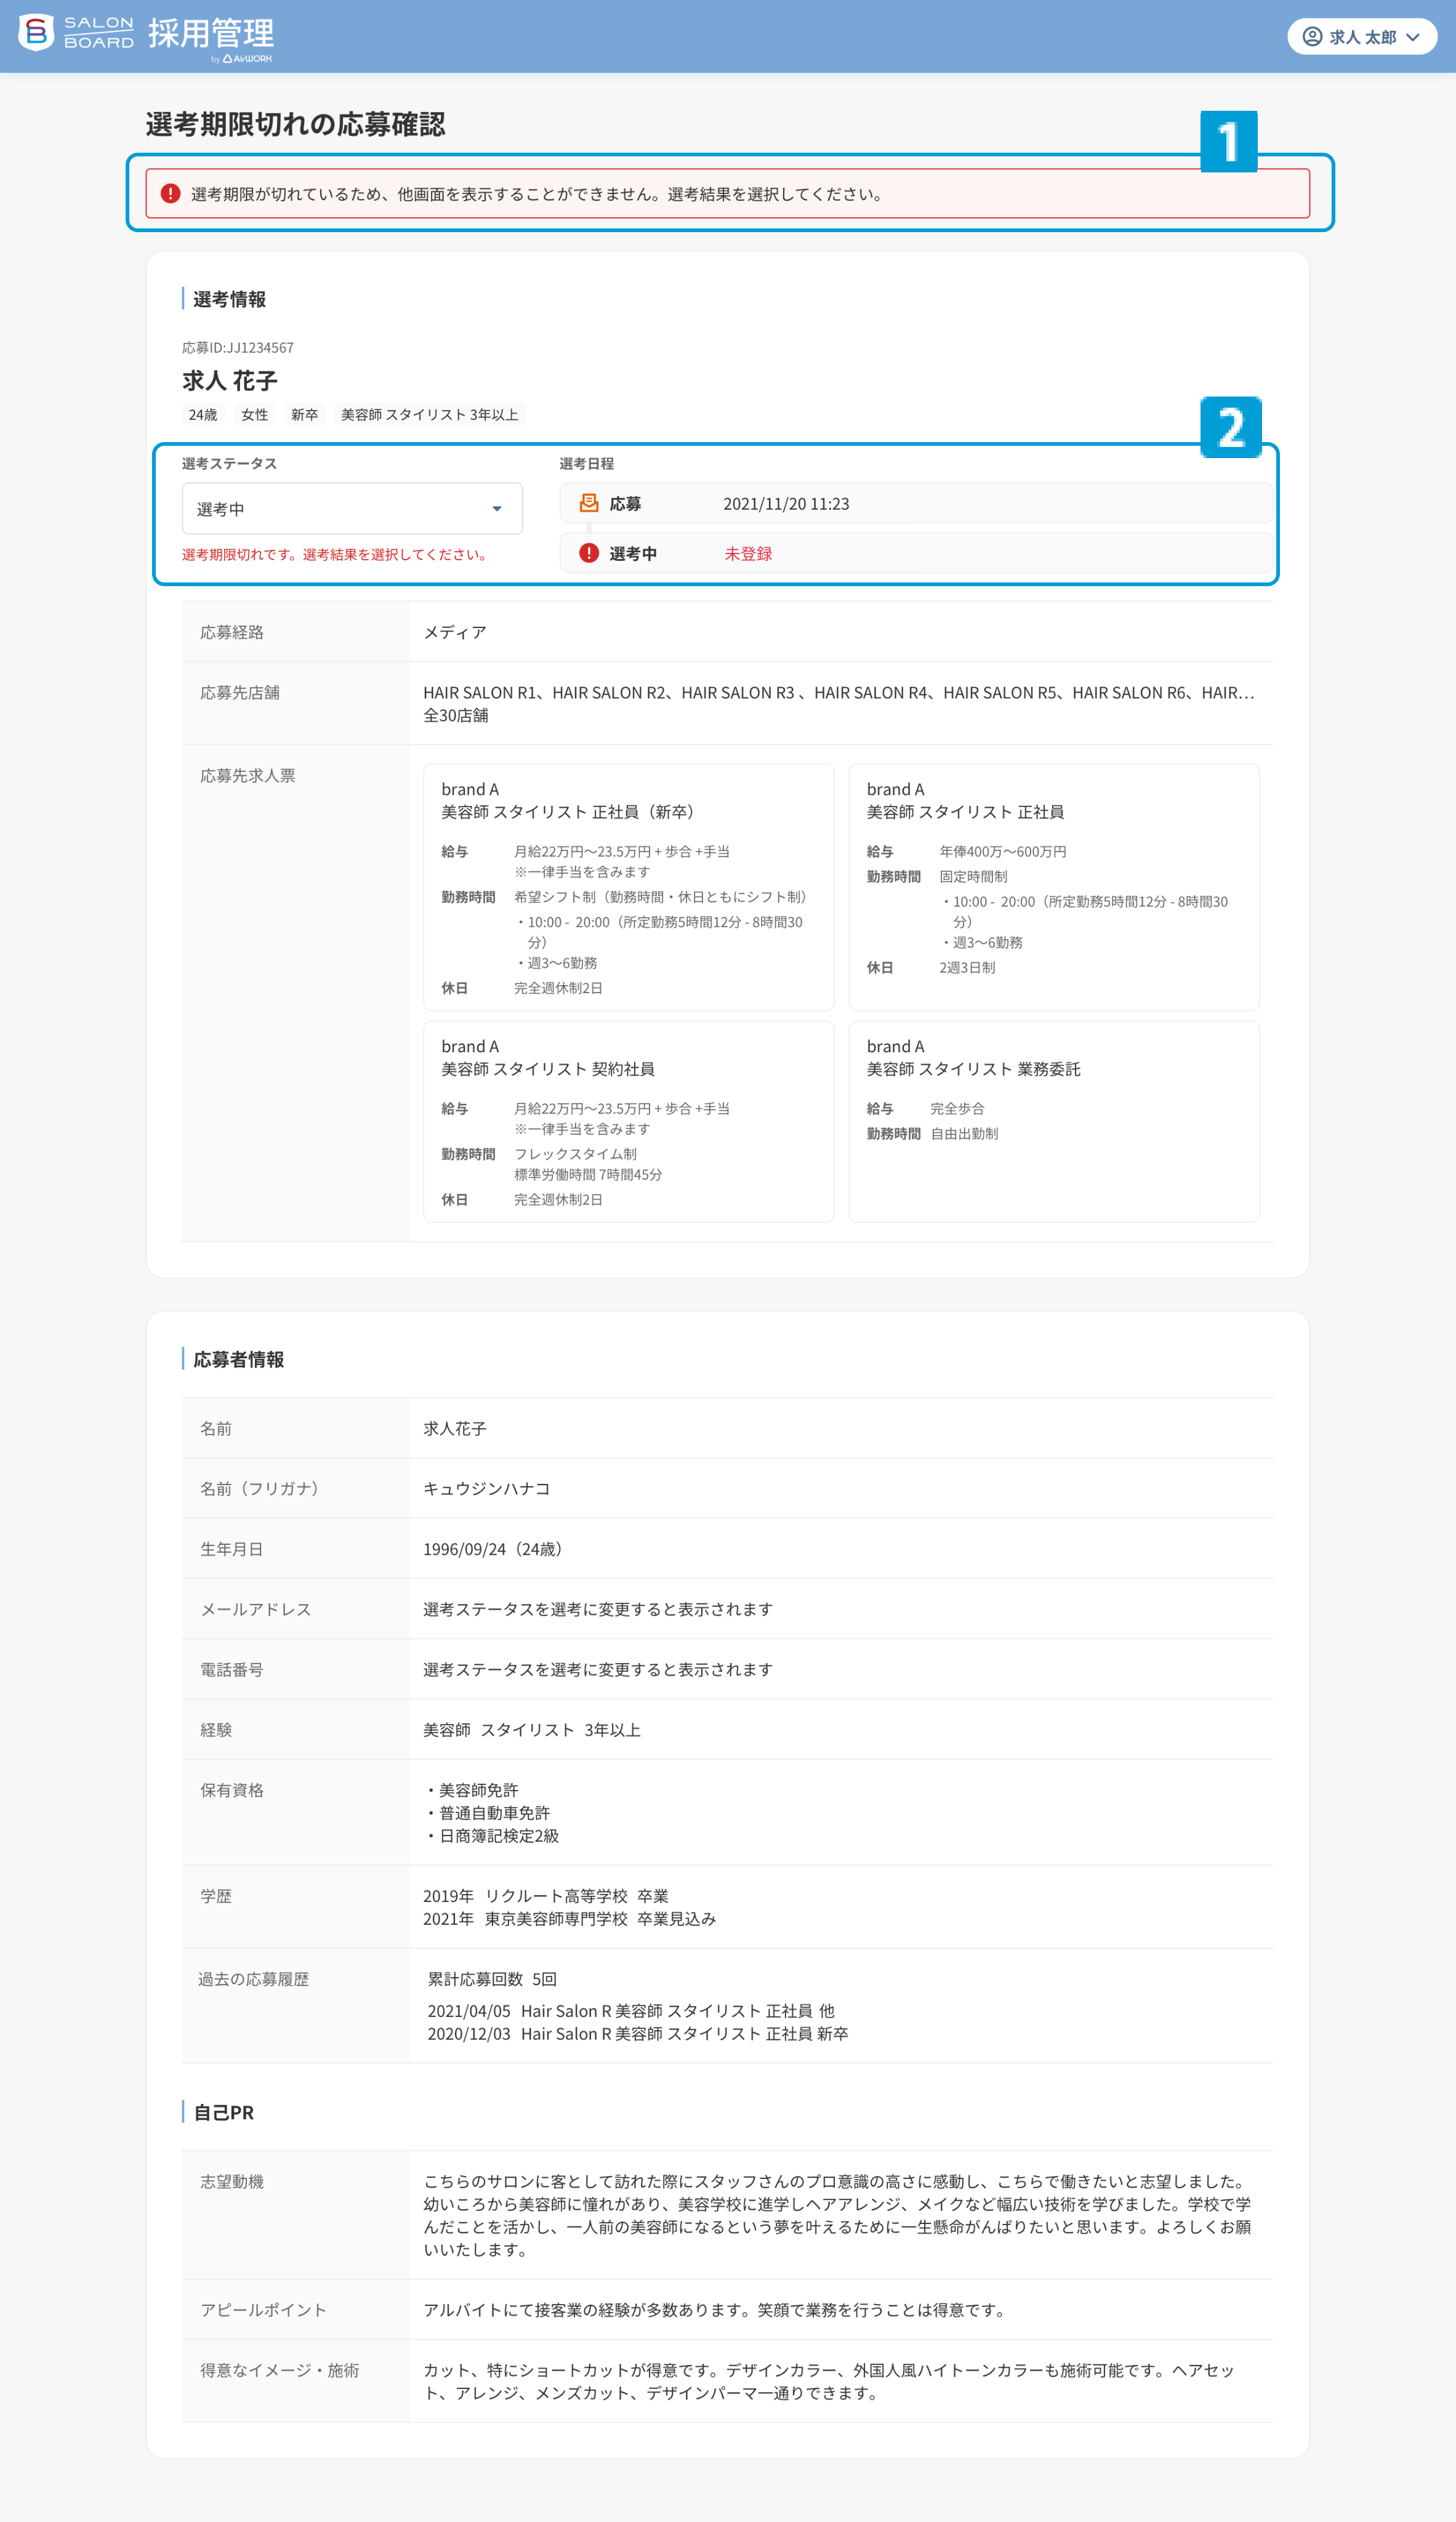This screenshot has height=2522, width=1456.
Task: Click the 未登録 schedule status text
Action: [x=748, y=554]
